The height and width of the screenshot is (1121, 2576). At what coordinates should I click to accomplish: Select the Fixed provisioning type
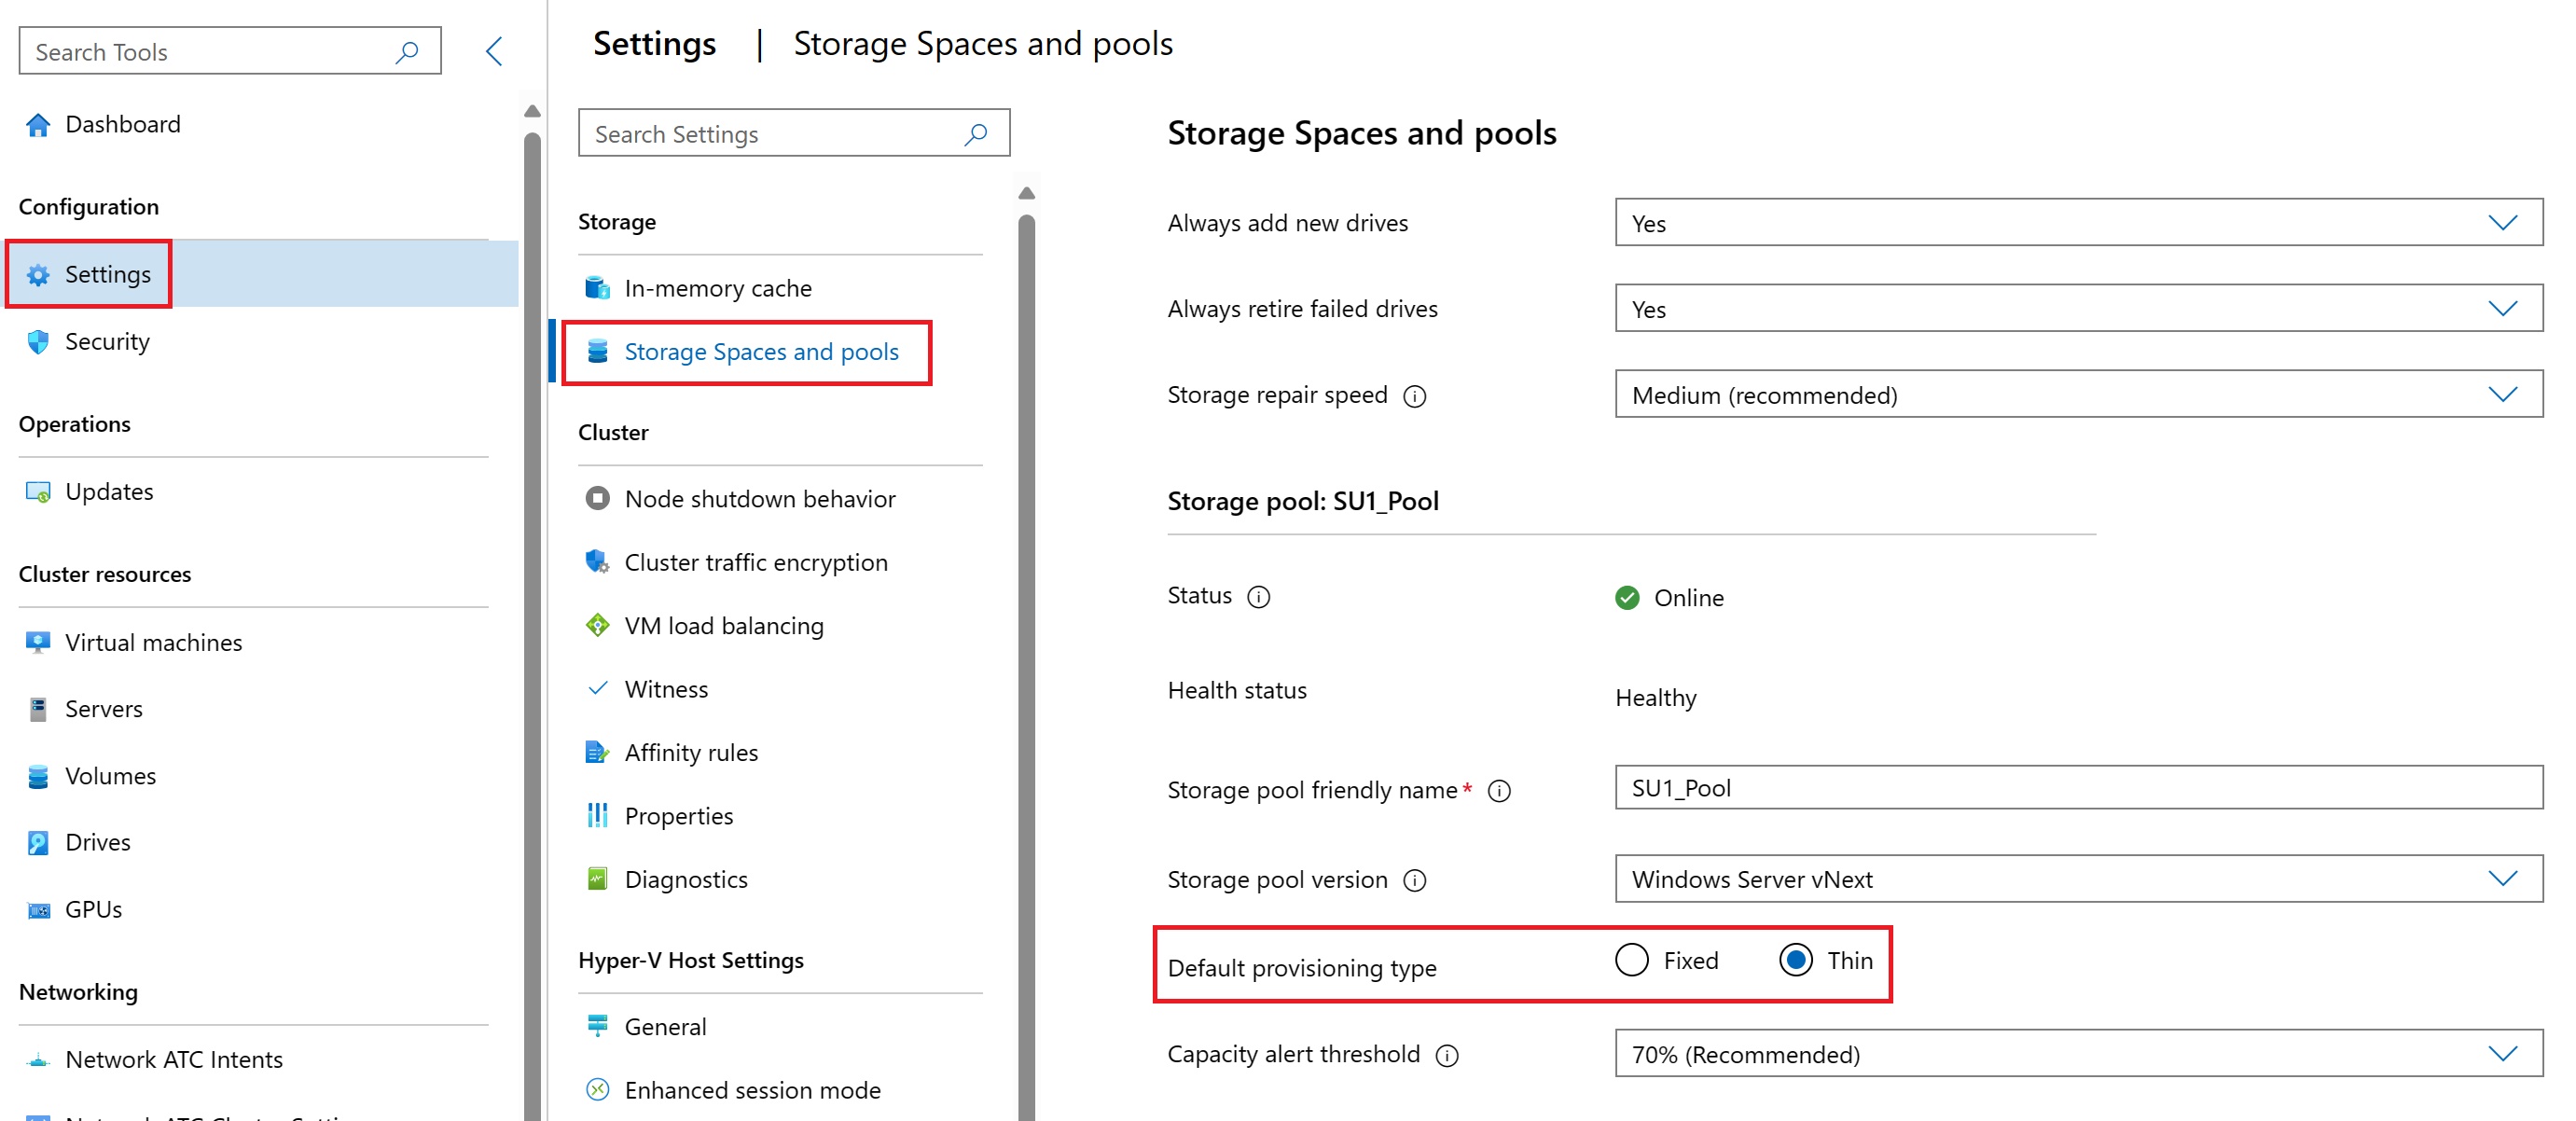(1632, 960)
